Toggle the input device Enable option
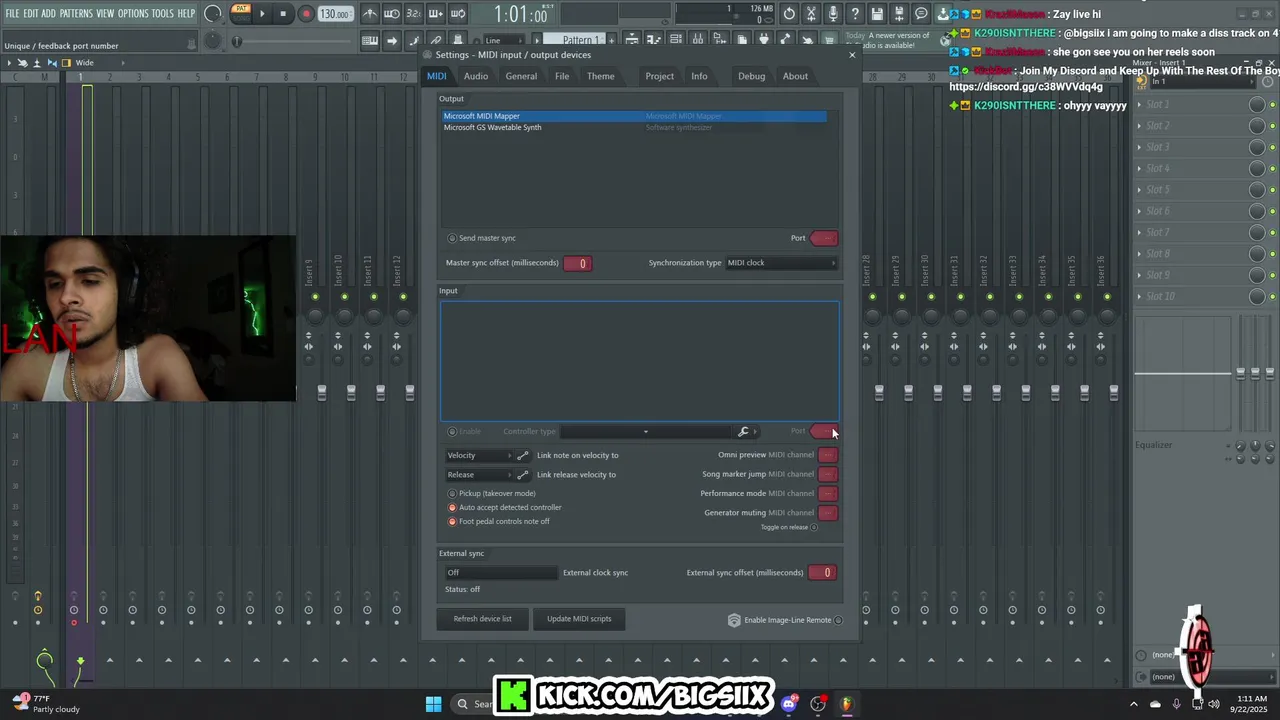The height and width of the screenshot is (720, 1280). coord(452,432)
